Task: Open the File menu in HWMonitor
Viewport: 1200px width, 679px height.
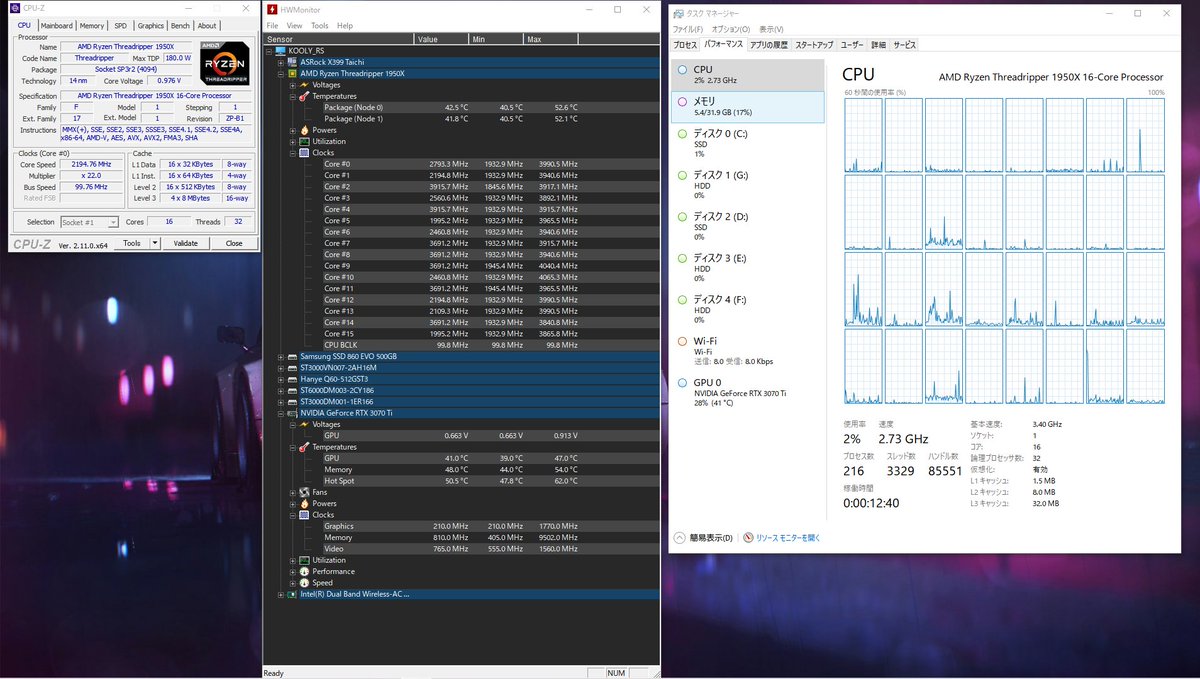Action: (x=272, y=26)
